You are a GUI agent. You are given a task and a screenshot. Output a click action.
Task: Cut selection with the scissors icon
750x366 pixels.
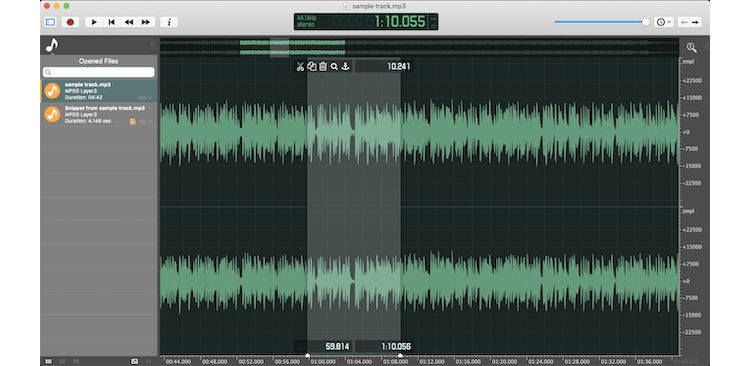click(300, 67)
